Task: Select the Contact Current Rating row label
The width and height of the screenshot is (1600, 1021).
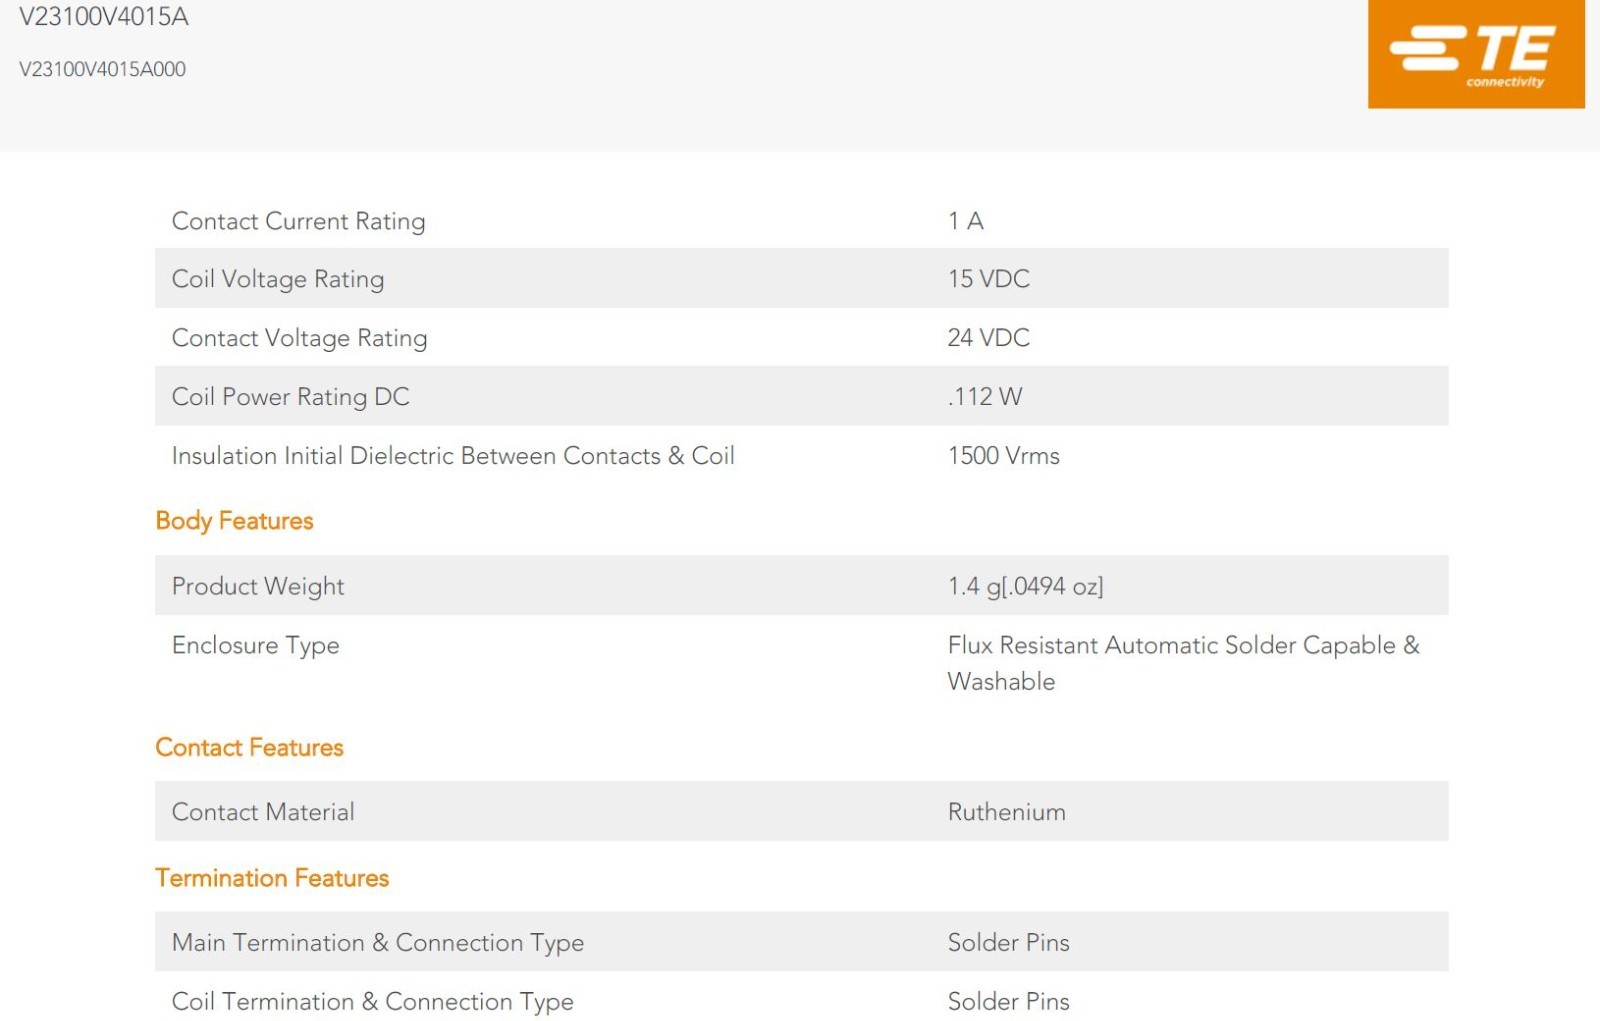Action: (x=298, y=221)
